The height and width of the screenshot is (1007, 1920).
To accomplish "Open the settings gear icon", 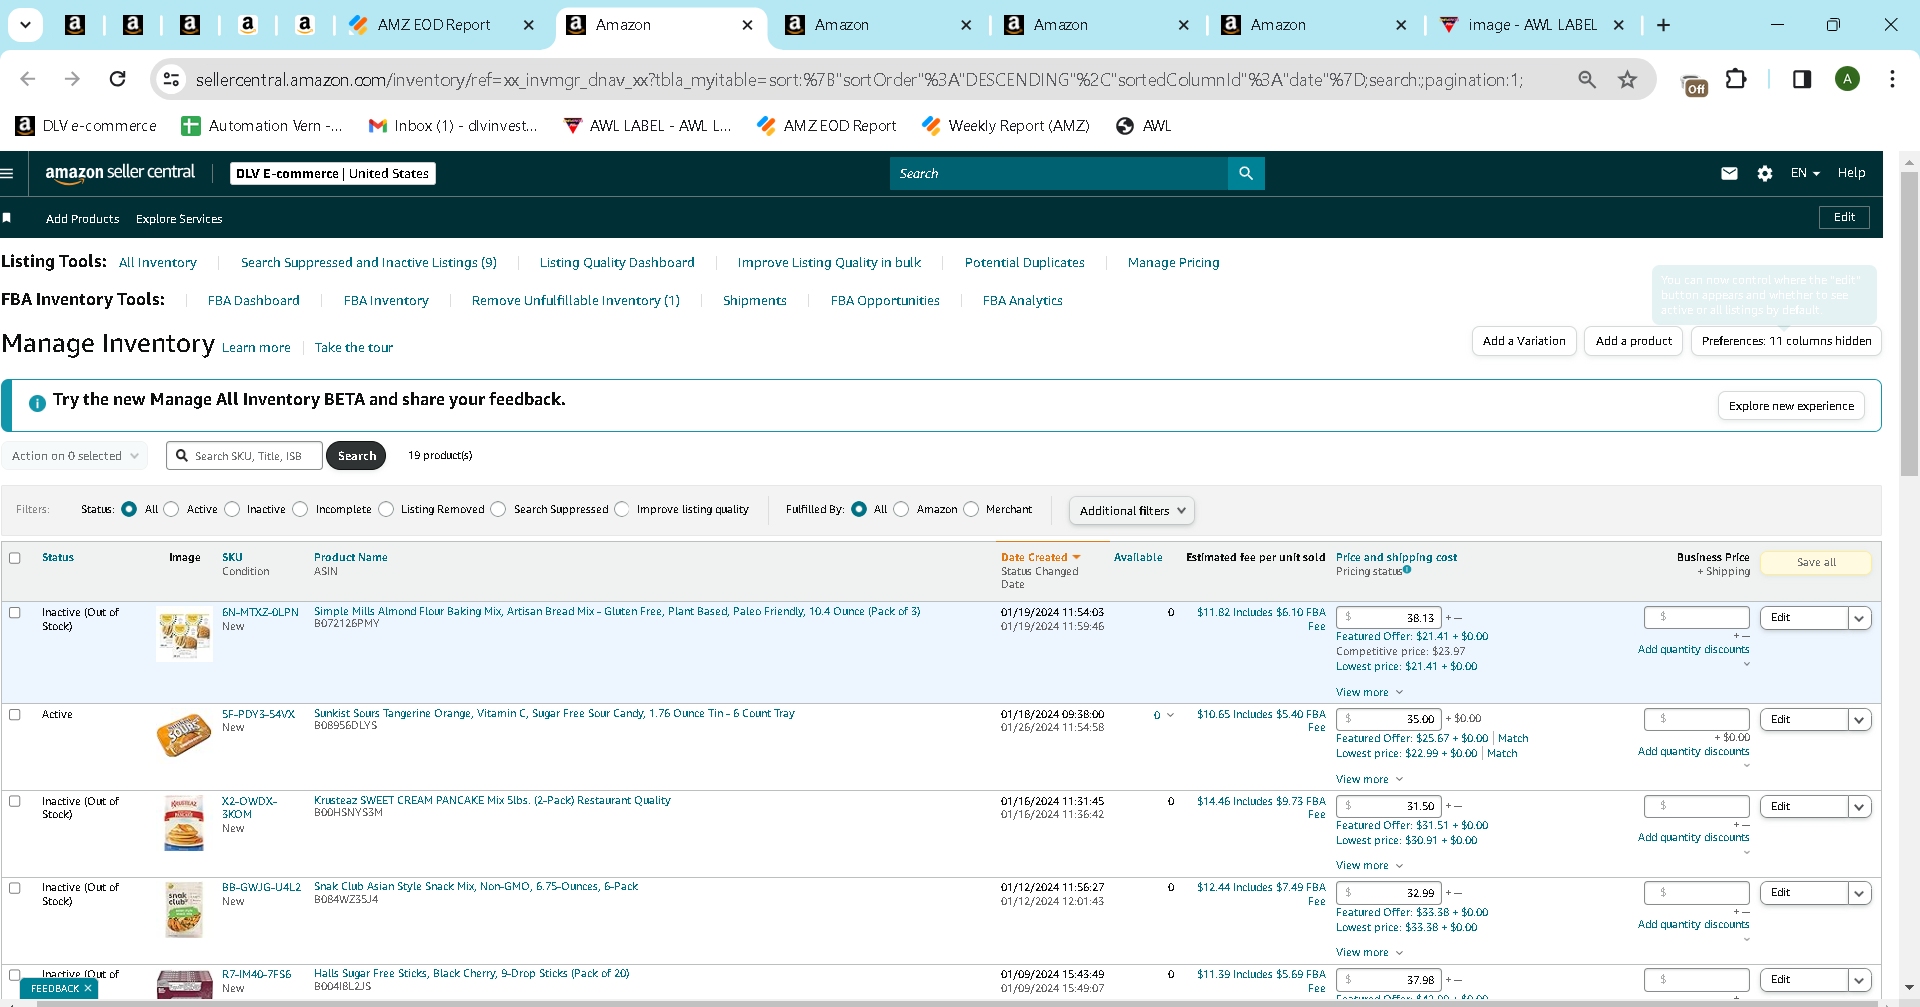I will tap(1765, 173).
